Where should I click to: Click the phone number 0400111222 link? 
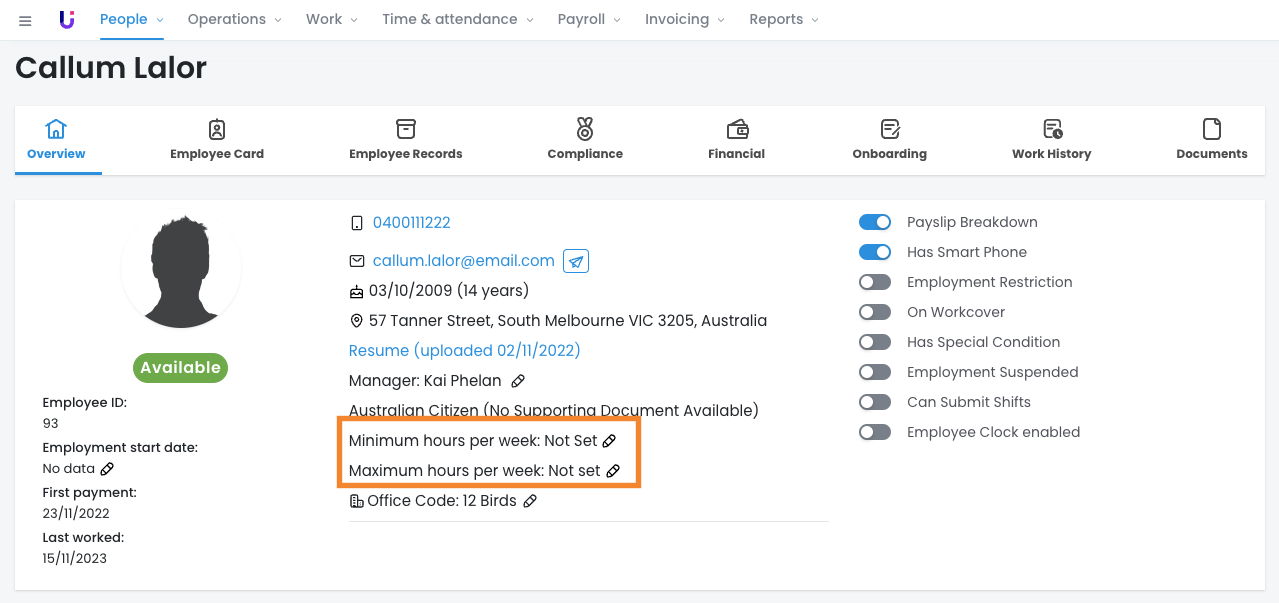[x=411, y=222]
